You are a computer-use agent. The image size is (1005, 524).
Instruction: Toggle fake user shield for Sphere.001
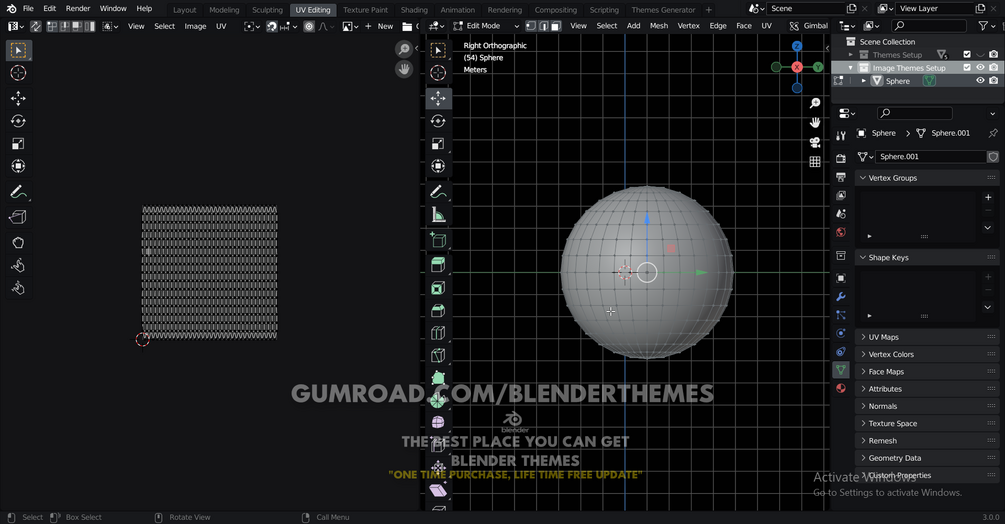click(x=993, y=156)
